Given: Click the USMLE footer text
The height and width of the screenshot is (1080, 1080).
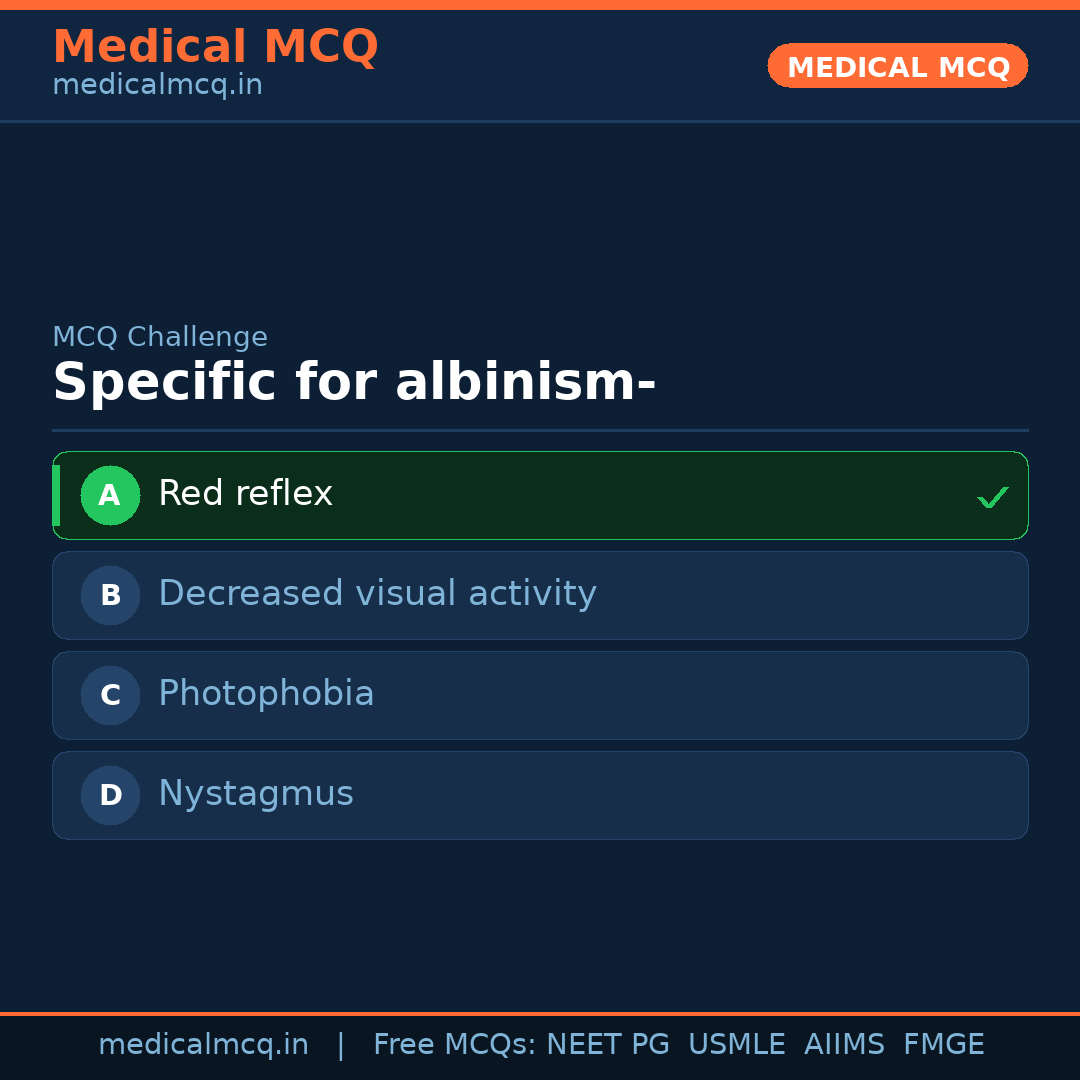Looking at the screenshot, I should (736, 1045).
